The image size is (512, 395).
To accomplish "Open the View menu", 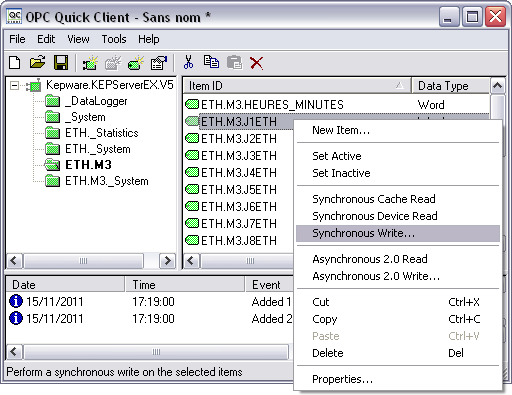I will (x=78, y=39).
